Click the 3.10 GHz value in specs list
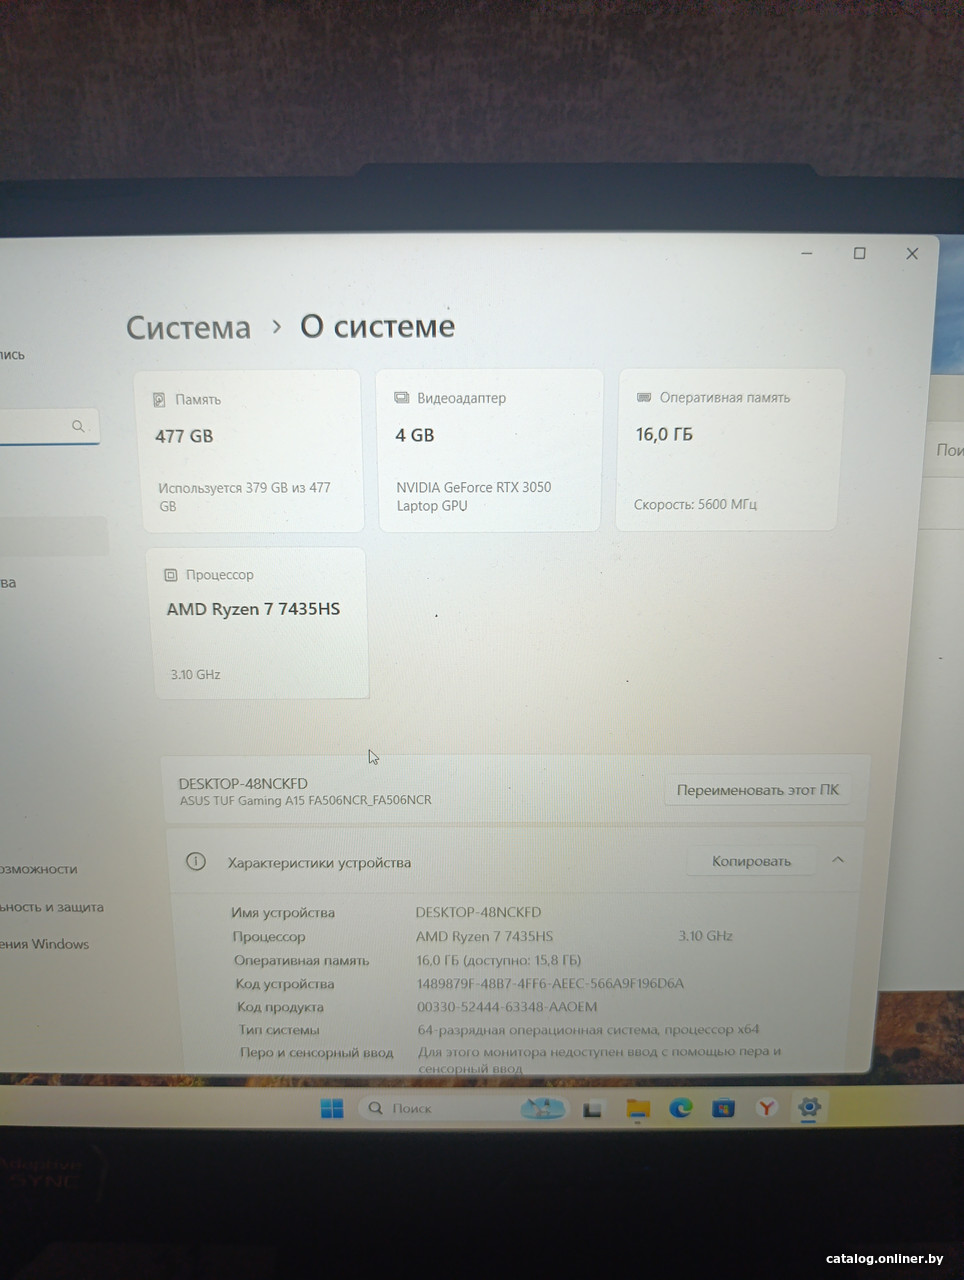964x1280 pixels. (706, 936)
